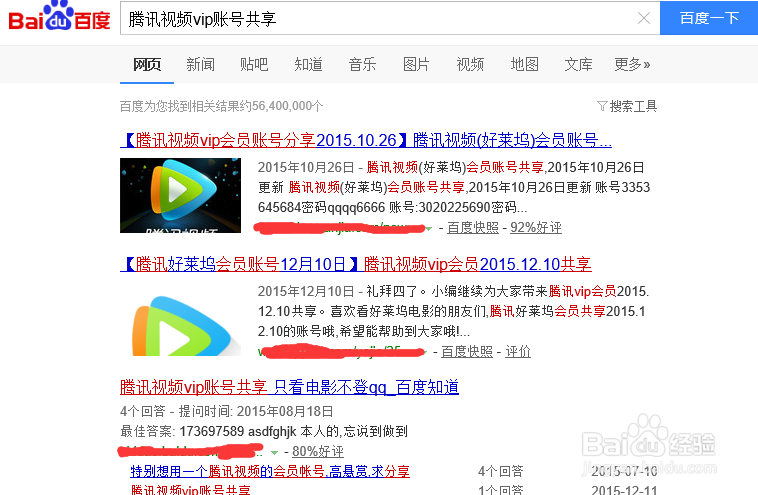Screen dimensions: 758x495
Task: Clear the search box with the X icon
Action: (x=643, y=18)
